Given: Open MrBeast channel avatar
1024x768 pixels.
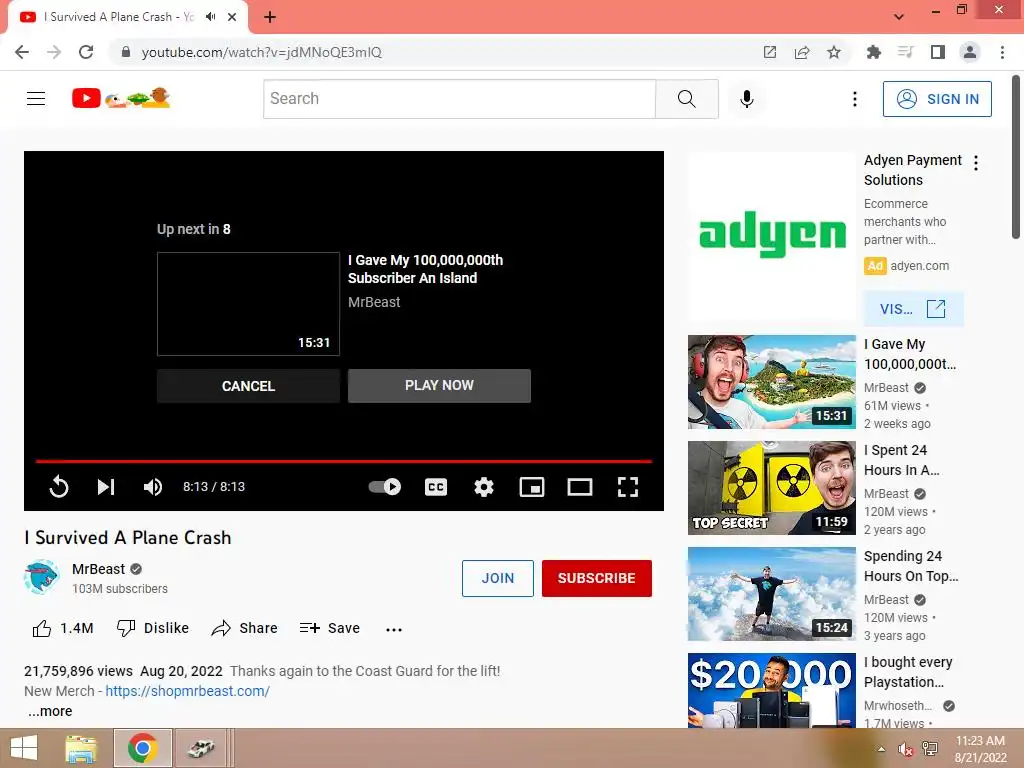Looking at the screenshot, I should pyautogui.click(x=41, y=577).
